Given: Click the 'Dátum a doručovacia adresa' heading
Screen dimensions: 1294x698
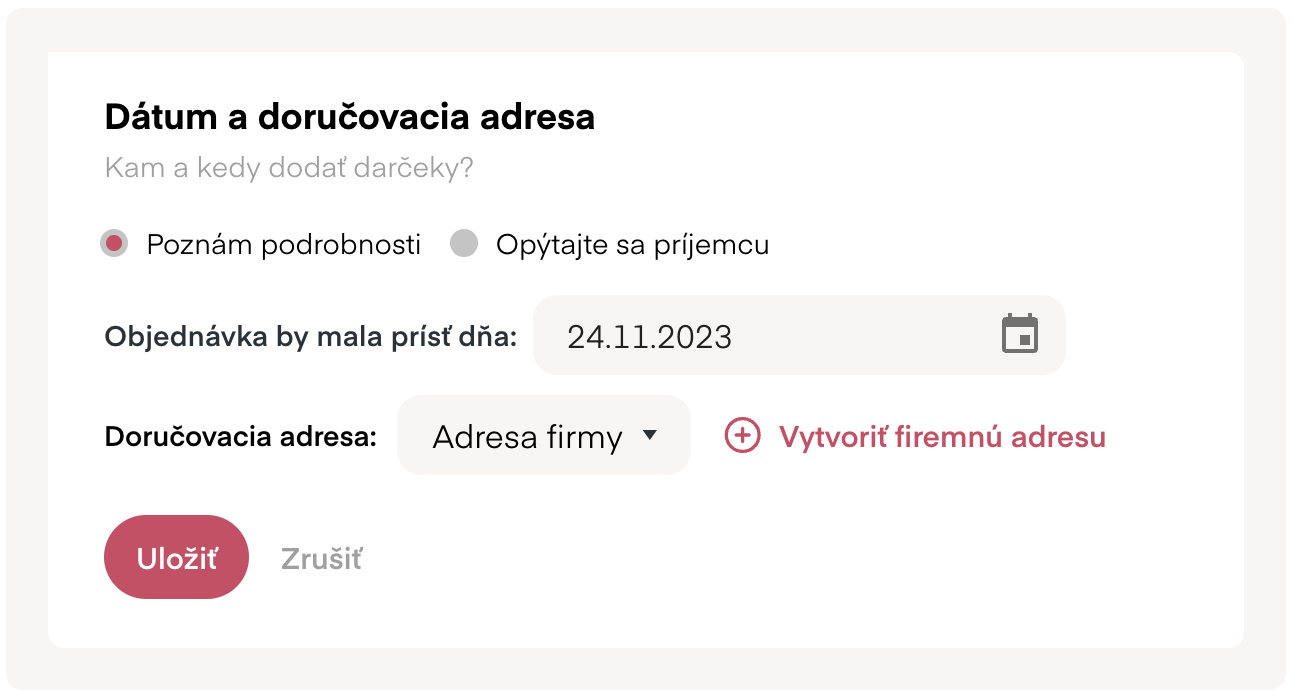Looking at the screenshot, I should click(350, 117).
